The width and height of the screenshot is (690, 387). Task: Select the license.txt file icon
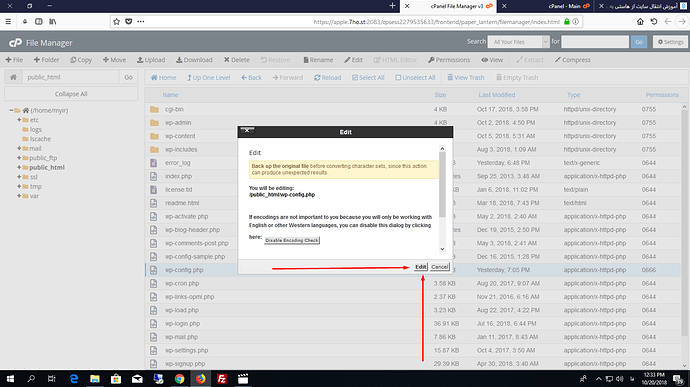click(x=154, y=190)
